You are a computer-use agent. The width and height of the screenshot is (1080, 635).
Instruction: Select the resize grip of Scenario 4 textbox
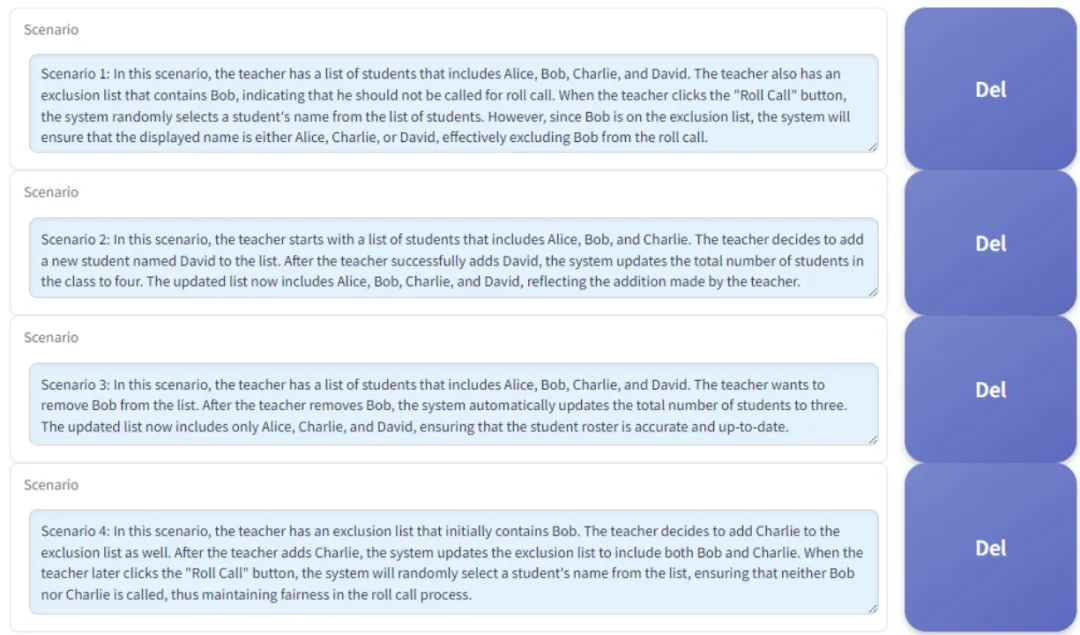(x=873, y=608)
